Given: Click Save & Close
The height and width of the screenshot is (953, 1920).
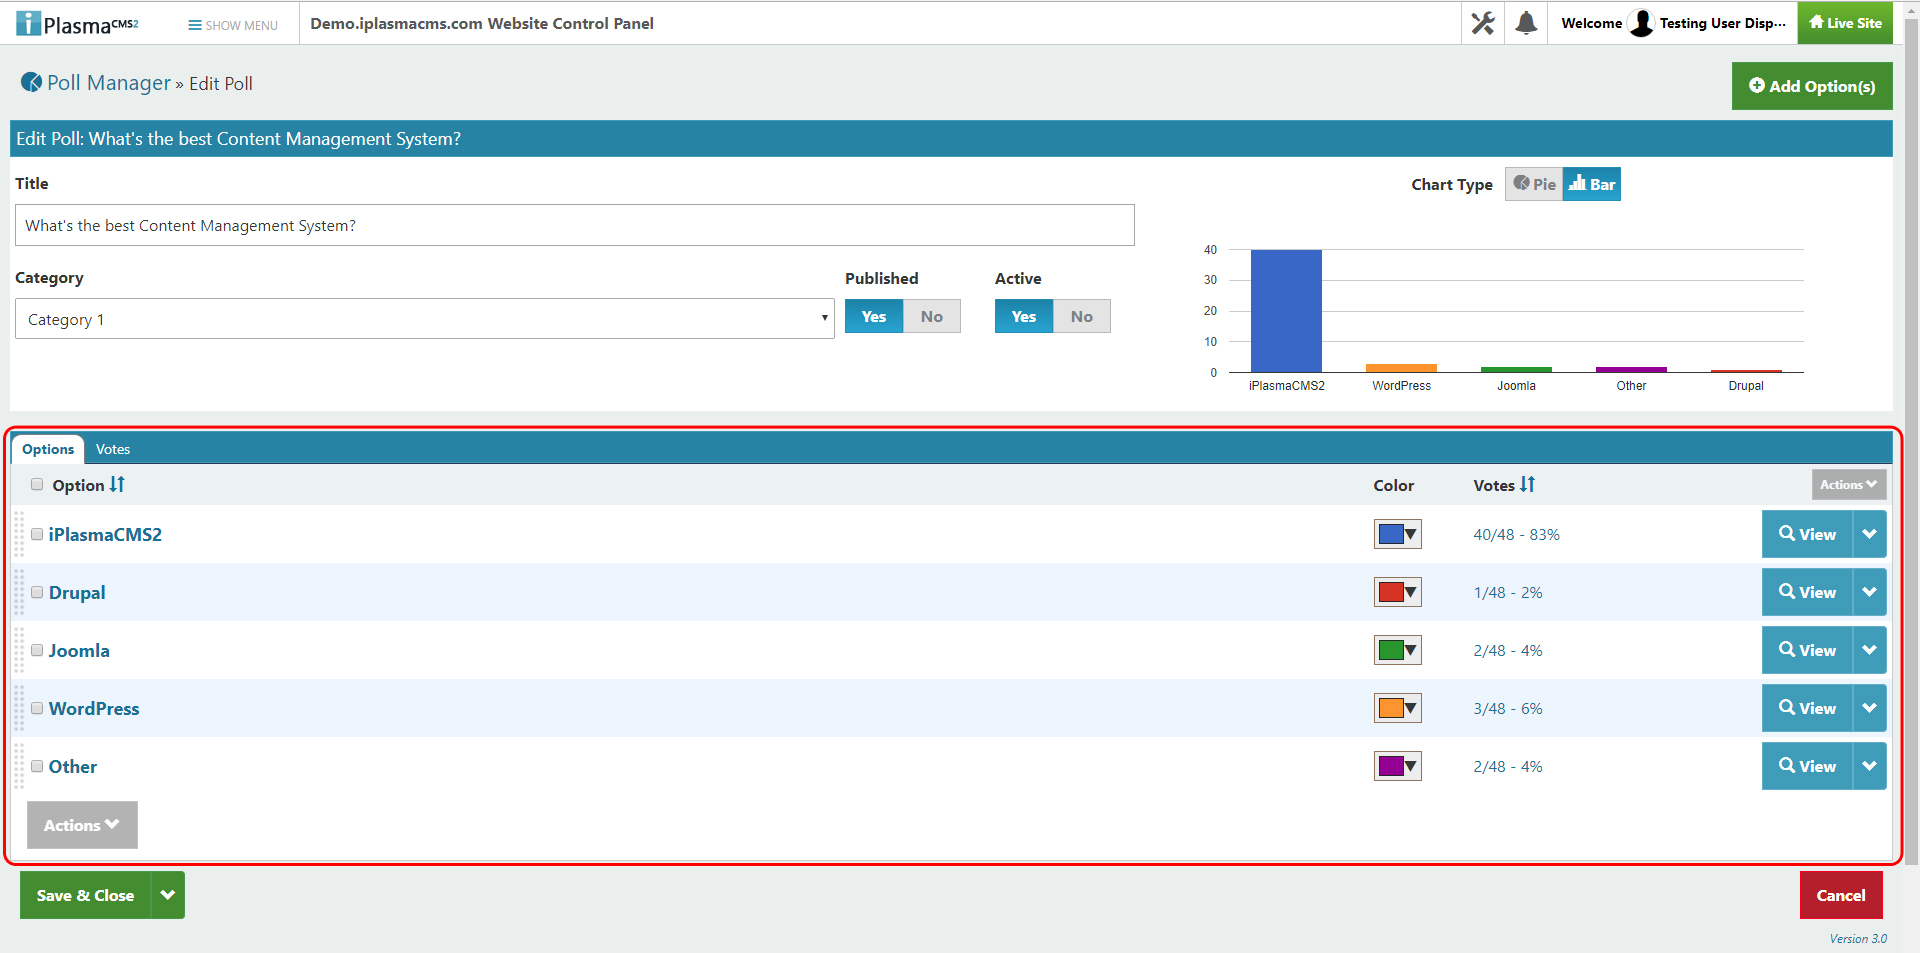Looking at the screenshot, I should click(85, 895).
